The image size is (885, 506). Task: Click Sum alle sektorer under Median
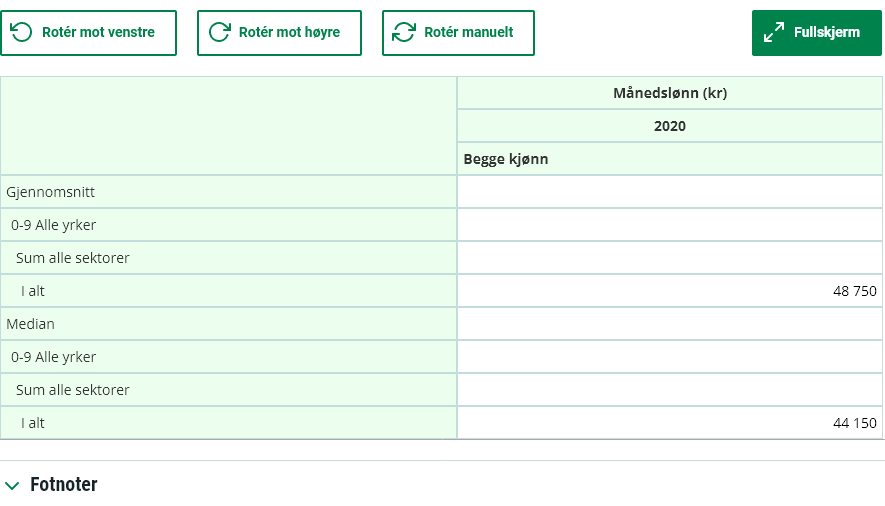pyautogui.click(x=73, y=390)
